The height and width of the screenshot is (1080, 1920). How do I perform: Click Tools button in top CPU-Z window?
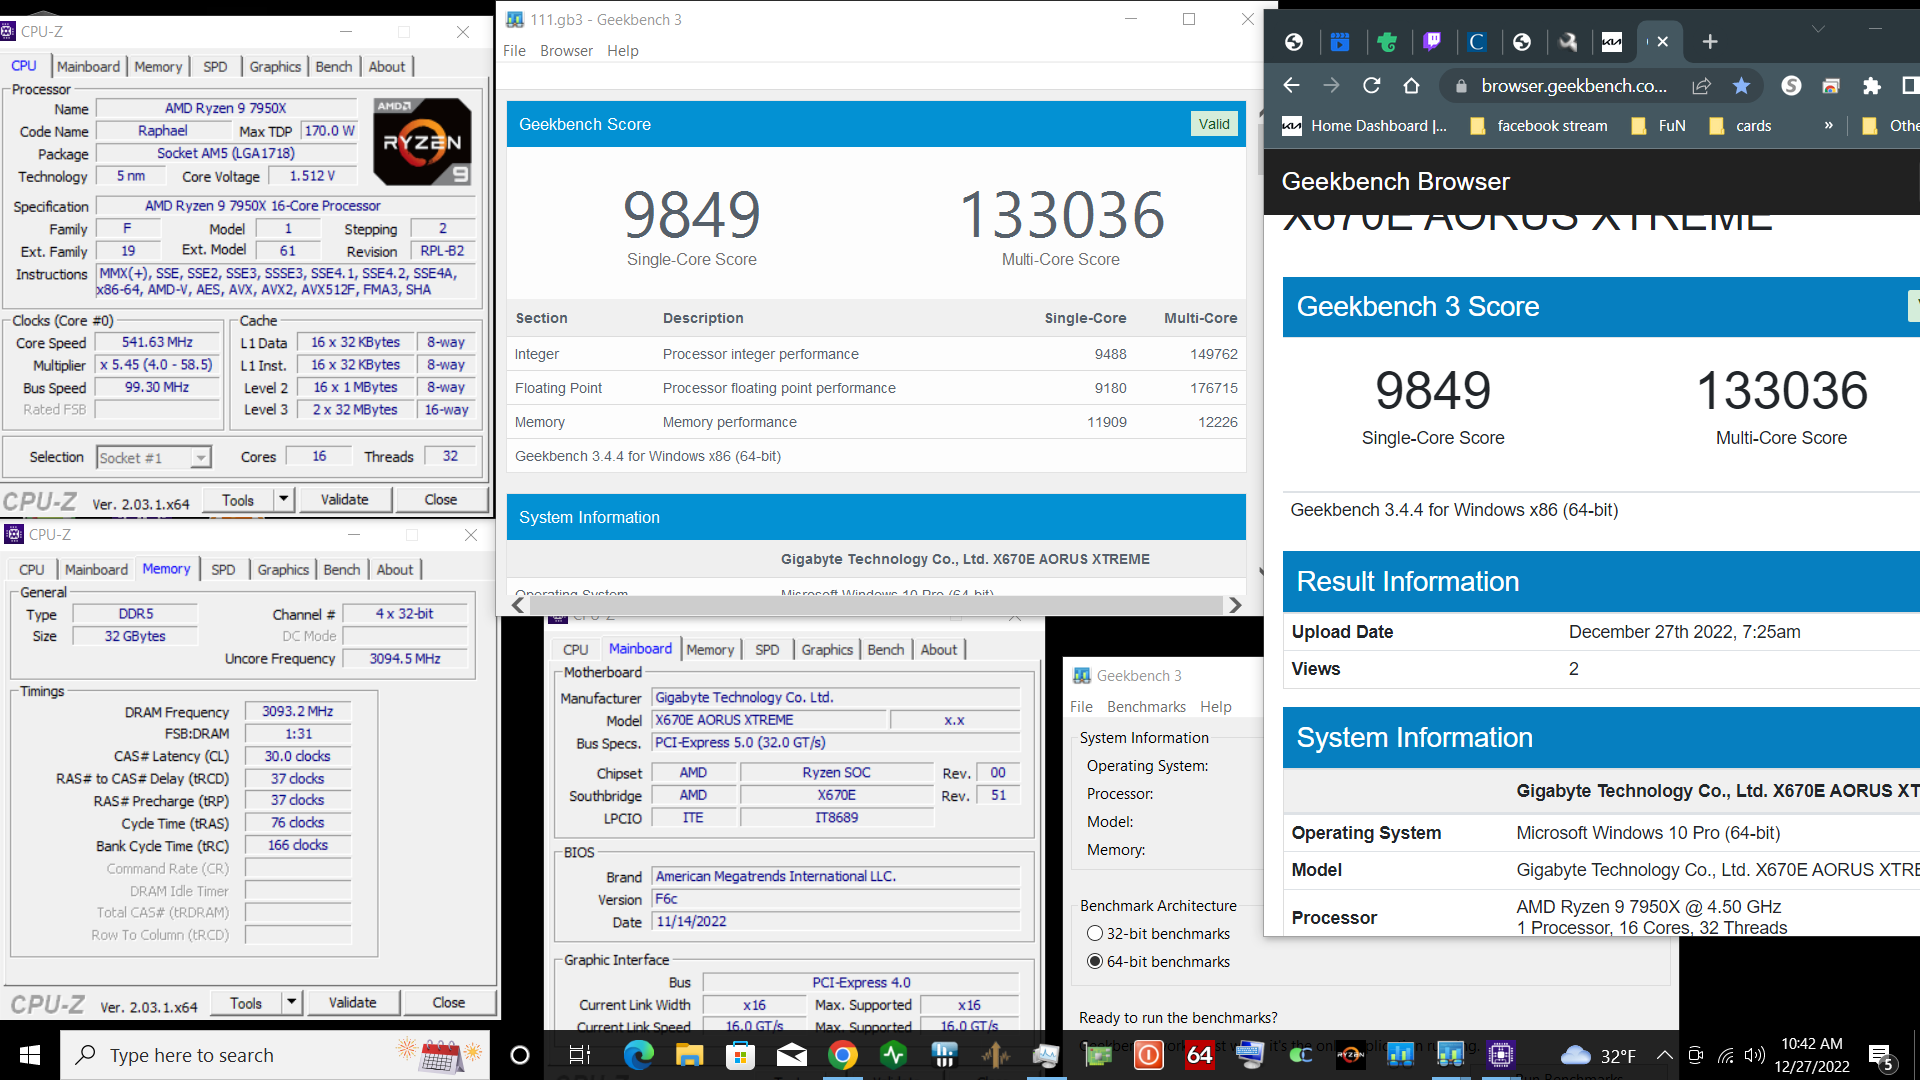coord(238,499)
